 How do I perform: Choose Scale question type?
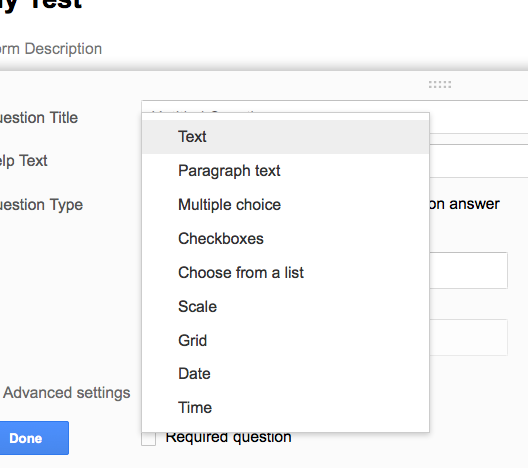click(x=286, y=307)
